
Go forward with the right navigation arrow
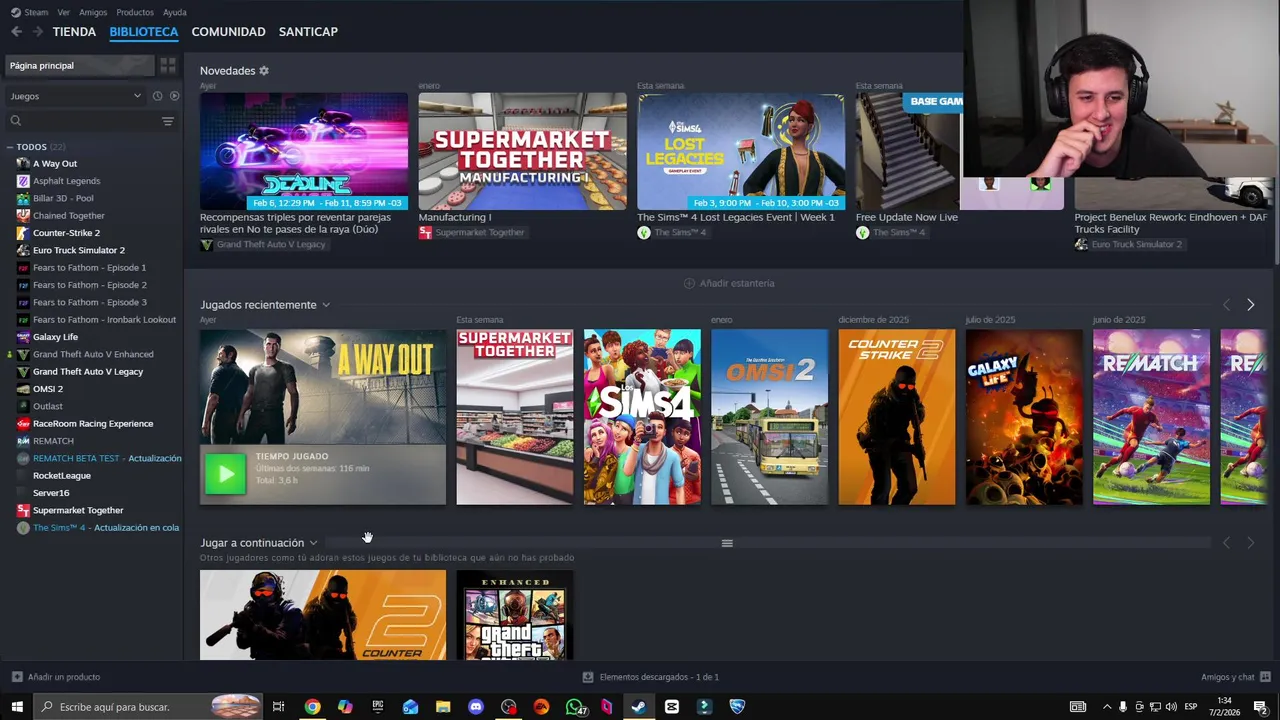[38, 32]
